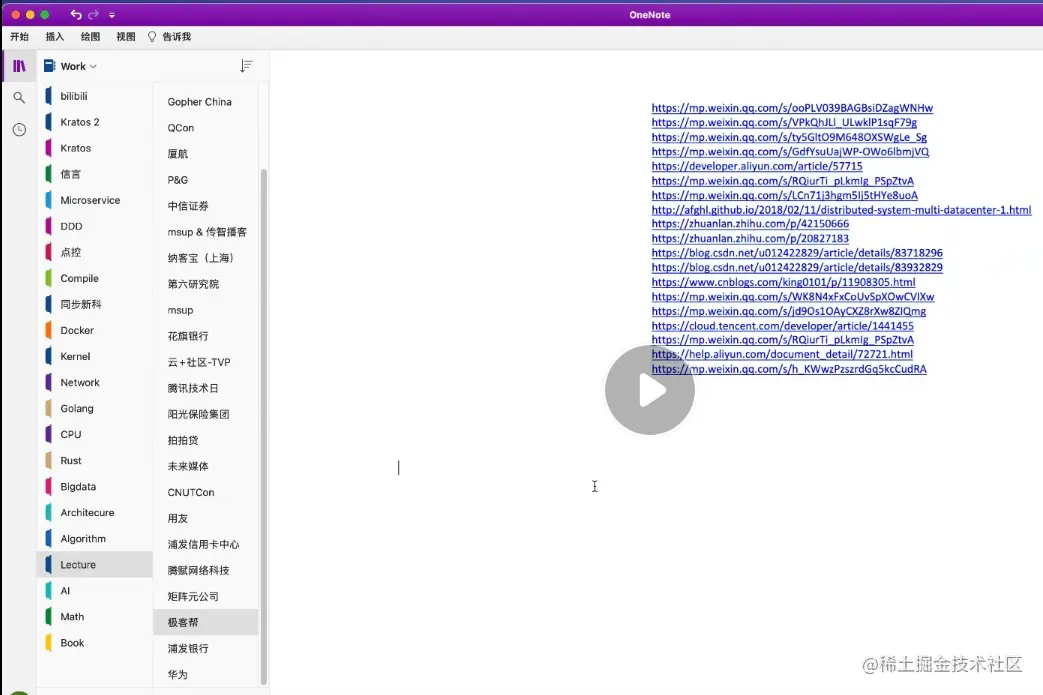
Task: Open the zhuanlan.zhihu.com/p/42150666 link
Action: coord(750,224)
